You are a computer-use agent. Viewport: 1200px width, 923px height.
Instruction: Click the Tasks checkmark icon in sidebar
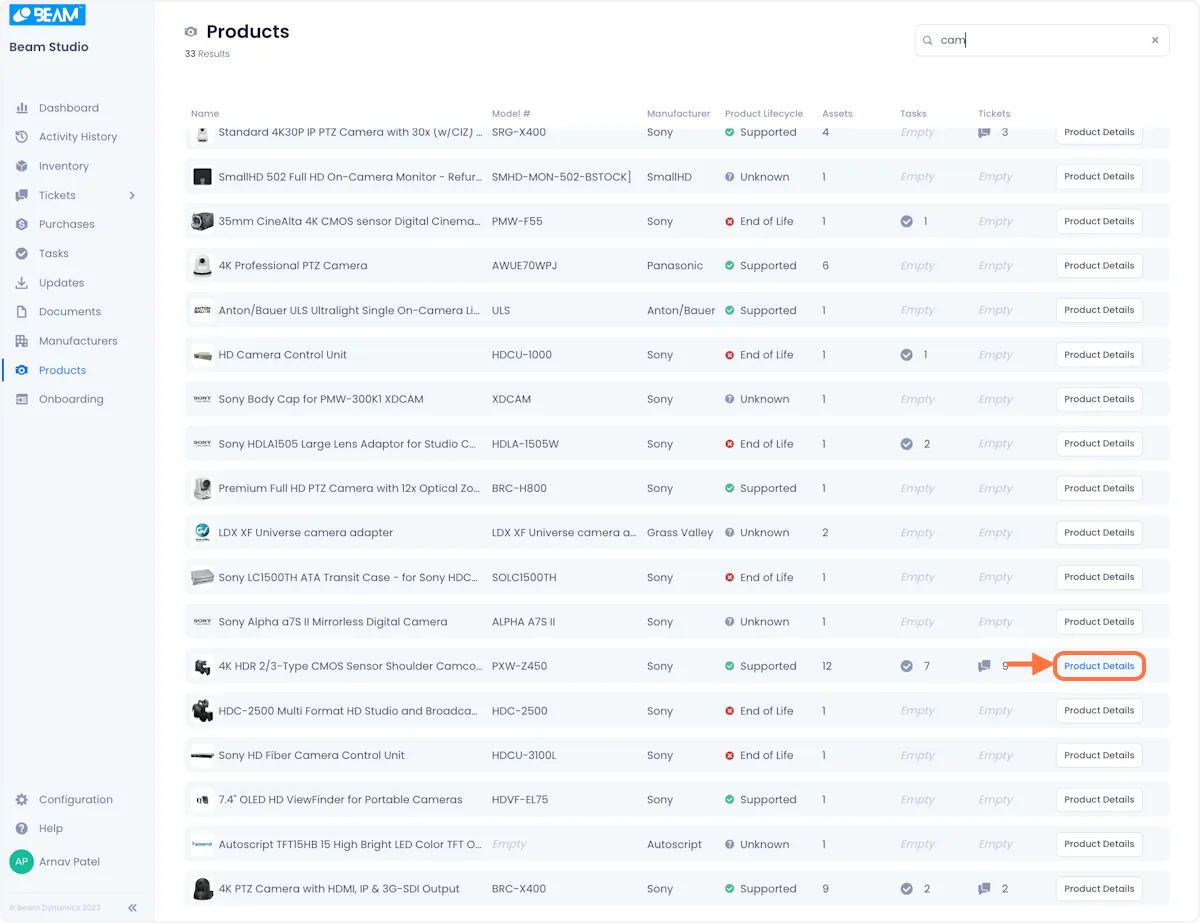22,253
